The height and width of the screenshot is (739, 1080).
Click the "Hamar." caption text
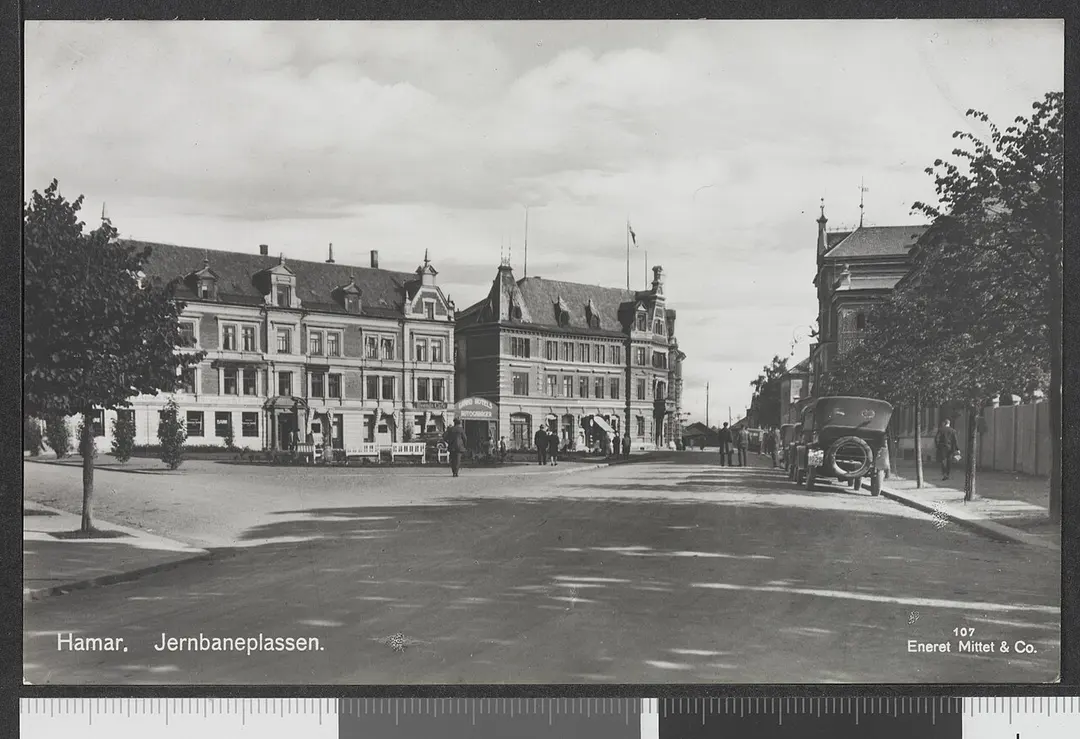click(x=92, y=643)
